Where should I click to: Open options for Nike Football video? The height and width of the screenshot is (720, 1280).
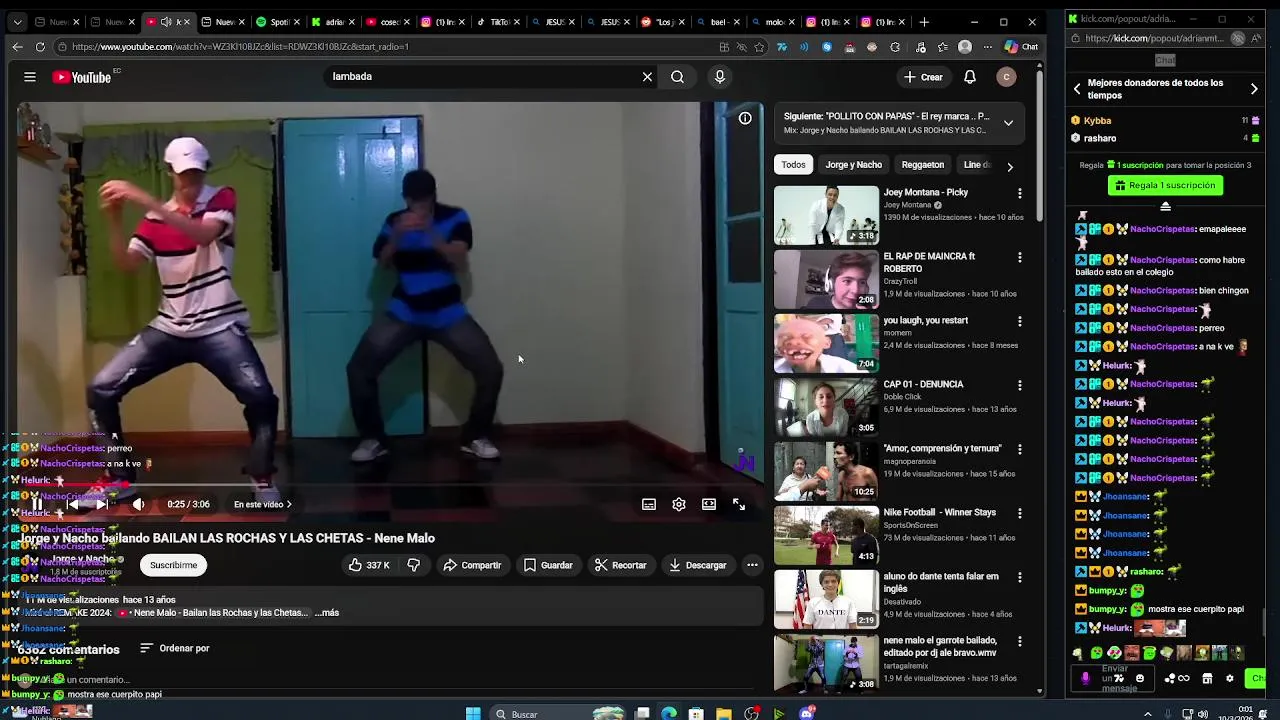point(1019,513)
